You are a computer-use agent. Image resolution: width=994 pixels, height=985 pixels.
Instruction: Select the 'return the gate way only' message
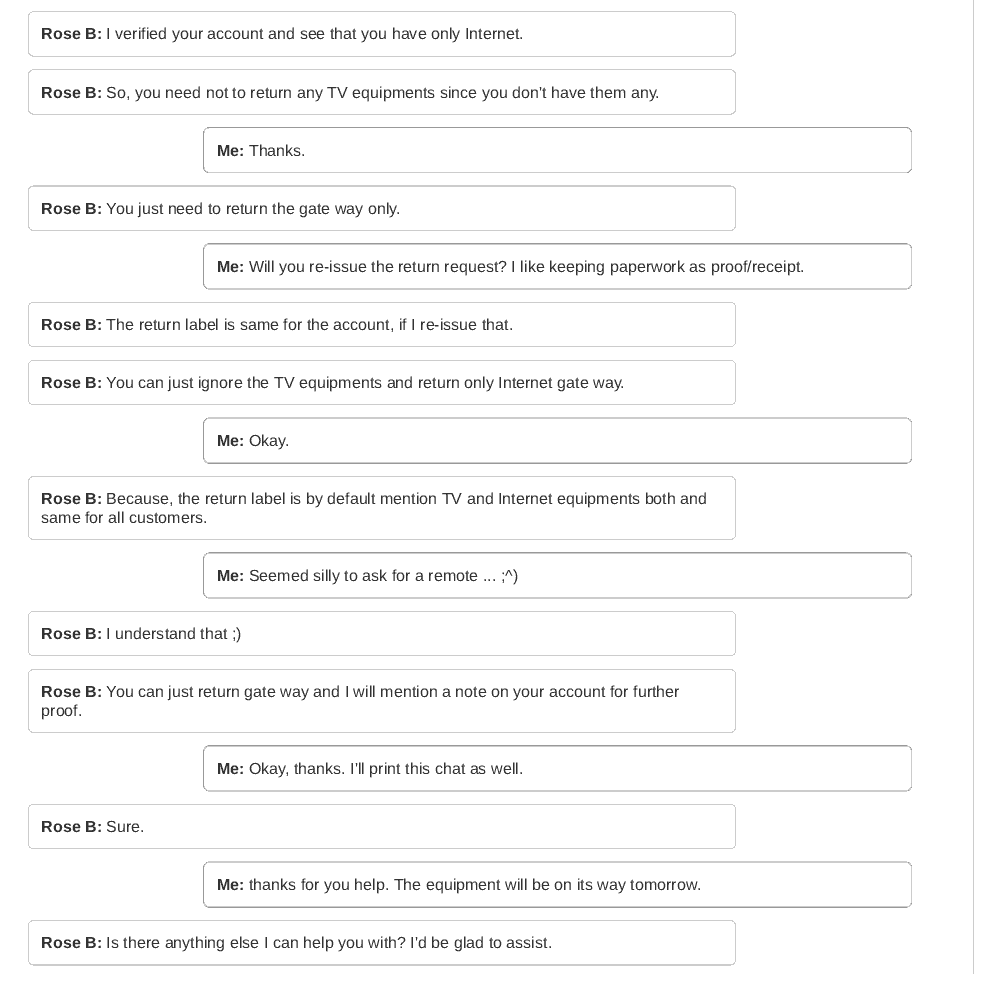click(252, 209)
